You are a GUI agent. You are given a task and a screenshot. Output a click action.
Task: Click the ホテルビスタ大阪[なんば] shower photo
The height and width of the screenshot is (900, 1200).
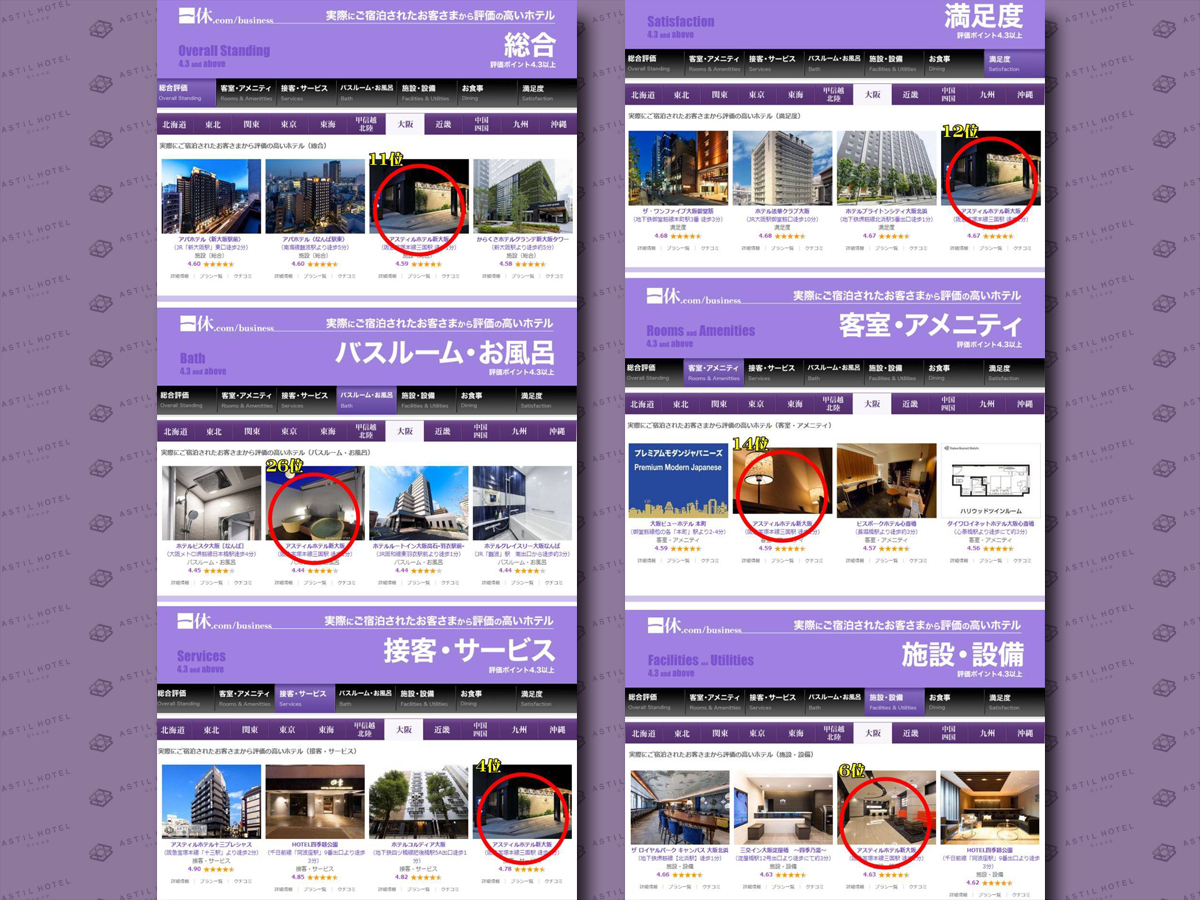[211, 503]
